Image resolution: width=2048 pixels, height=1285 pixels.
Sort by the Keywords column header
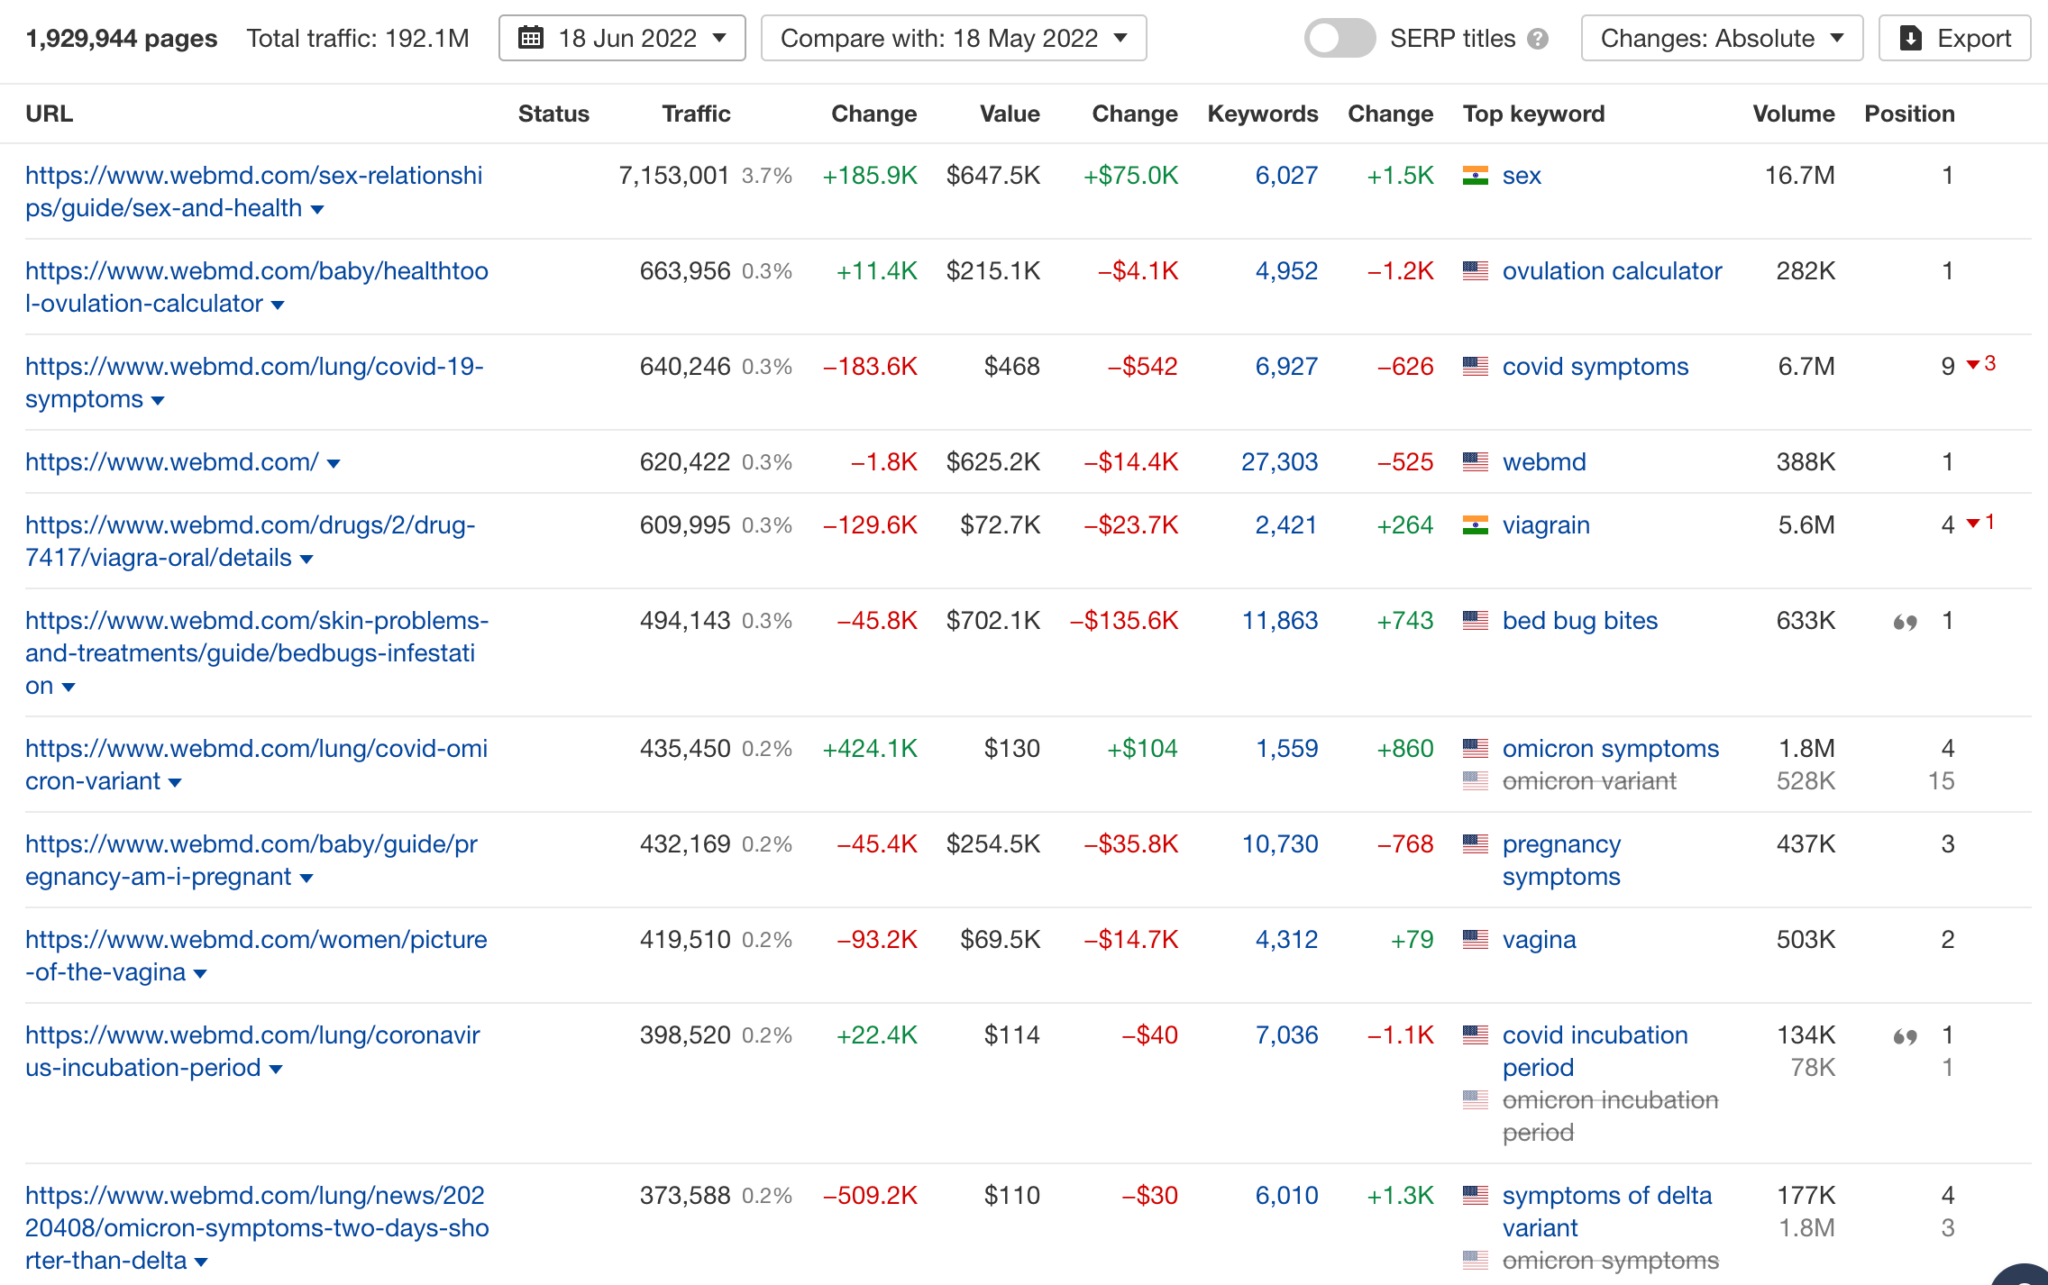pos(1262,114)
